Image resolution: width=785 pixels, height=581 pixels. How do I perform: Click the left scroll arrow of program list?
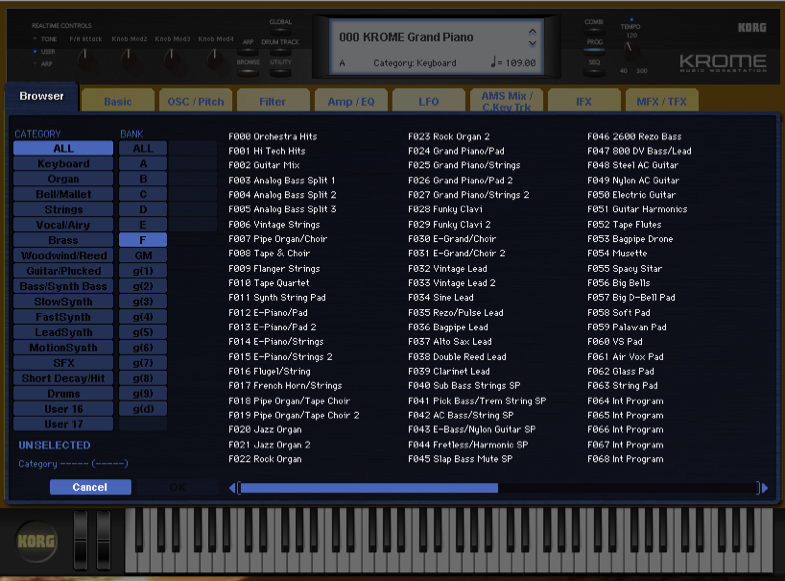pyautogui.click(x=232, y=488)
